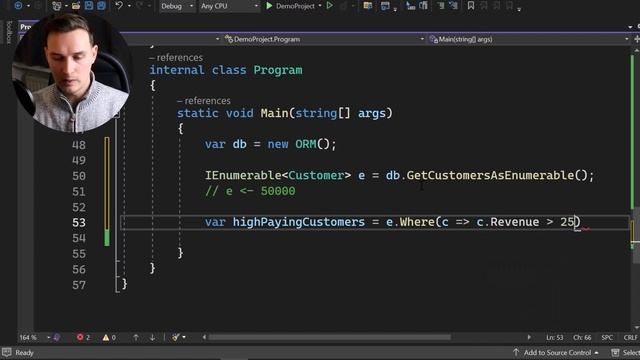640x360 pixels.
Task: Click the Undo arrow icon
Action: 119,6
